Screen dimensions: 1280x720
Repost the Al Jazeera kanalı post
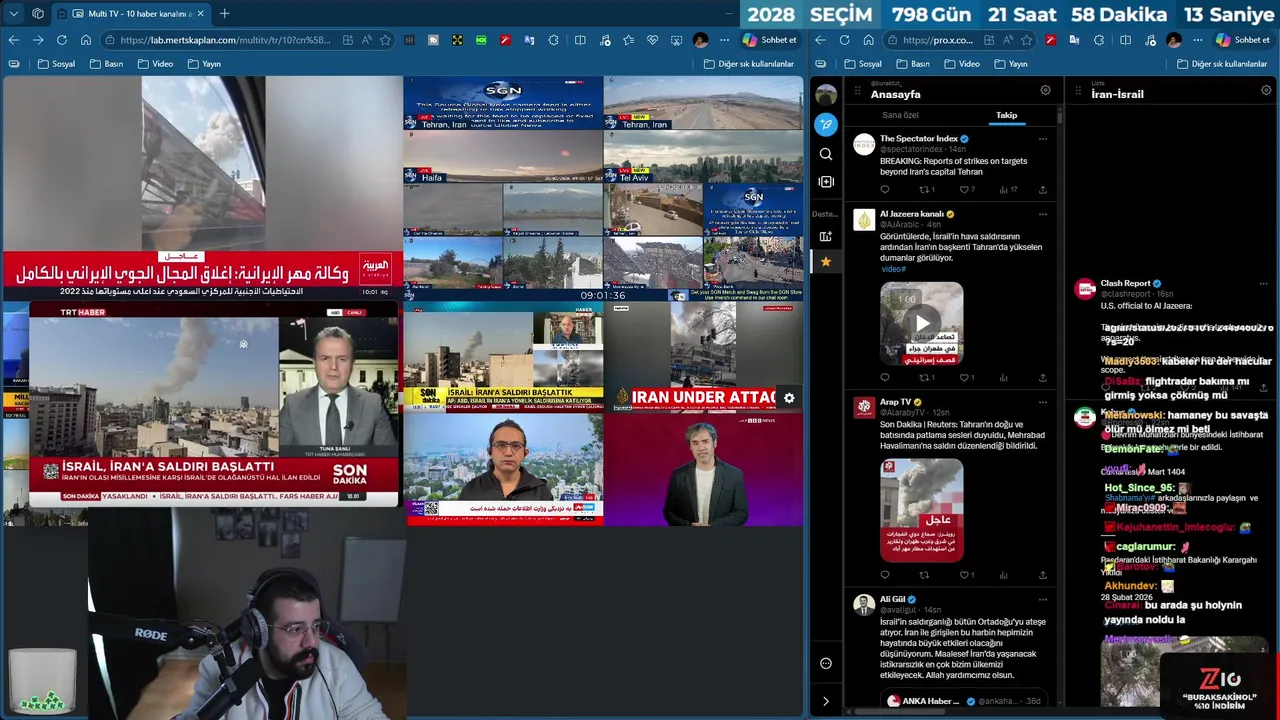(x=924, y=378)
